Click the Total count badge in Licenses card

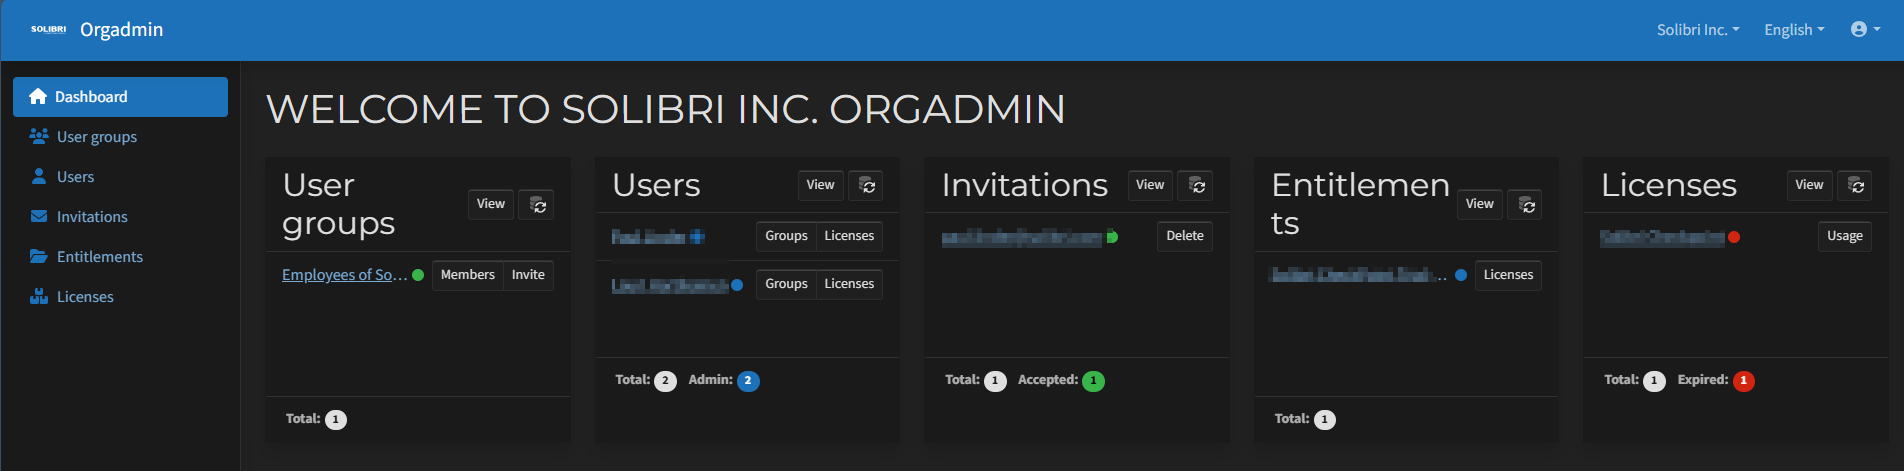click(x=1654, y=381)
